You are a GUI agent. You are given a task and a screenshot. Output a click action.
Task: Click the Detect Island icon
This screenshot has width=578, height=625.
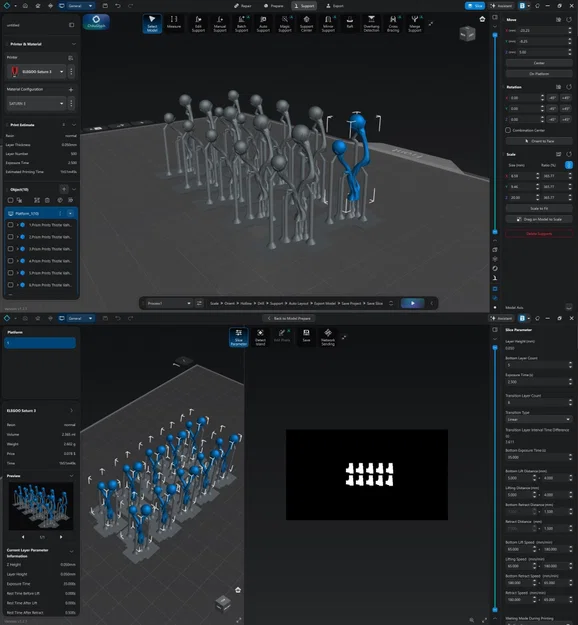coord(260,337)
